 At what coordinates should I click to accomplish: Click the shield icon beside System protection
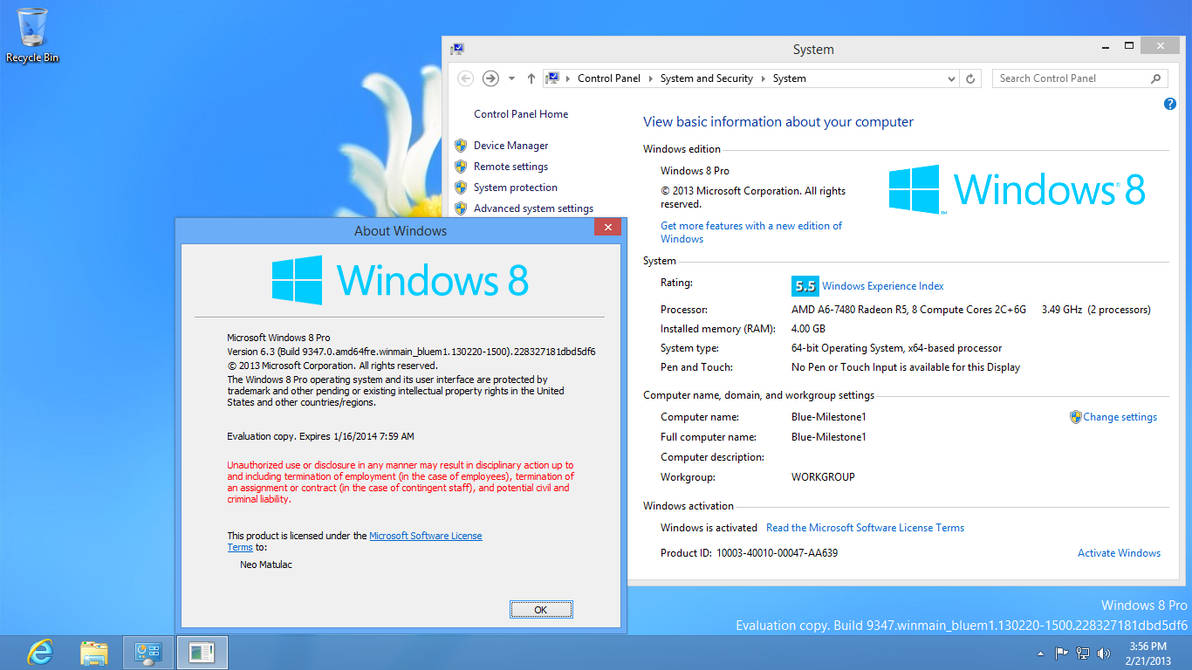pyautogui.click(x=461, y=187)
